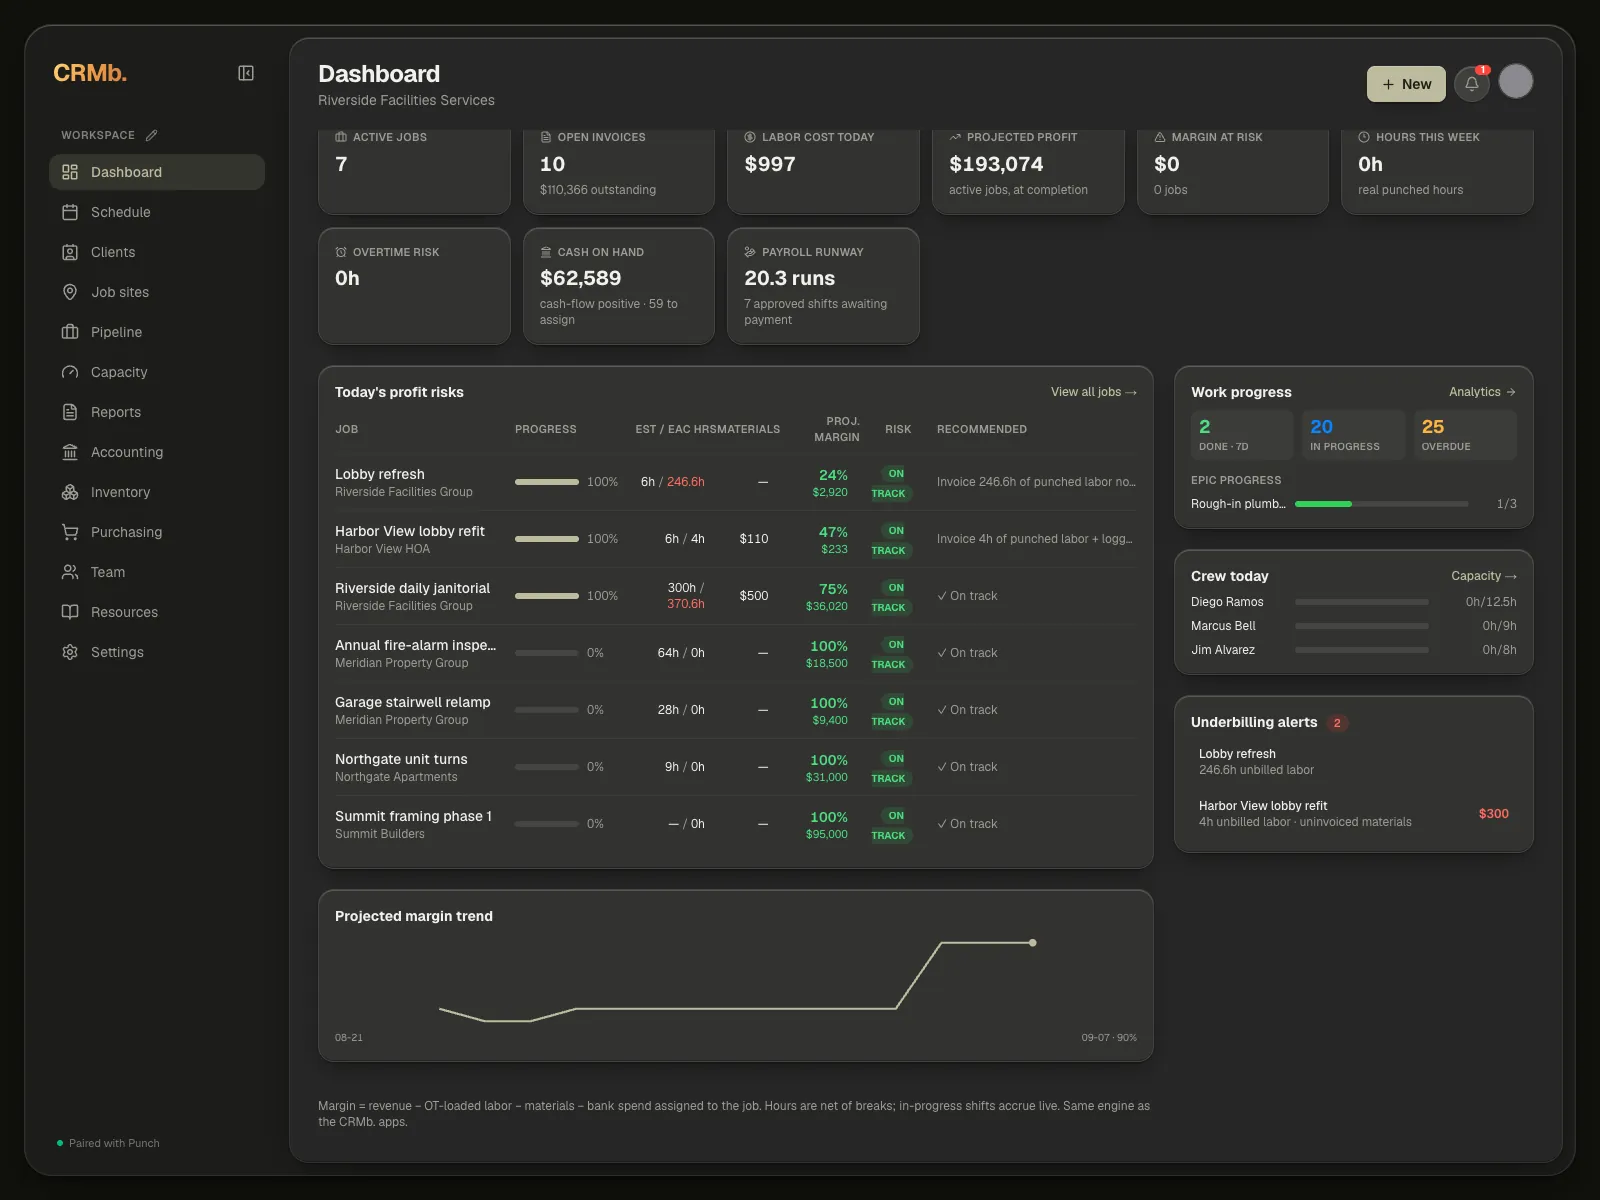Click the New button
The width and height of the screenshot is (1600, 1200).
pos(1406,84)
